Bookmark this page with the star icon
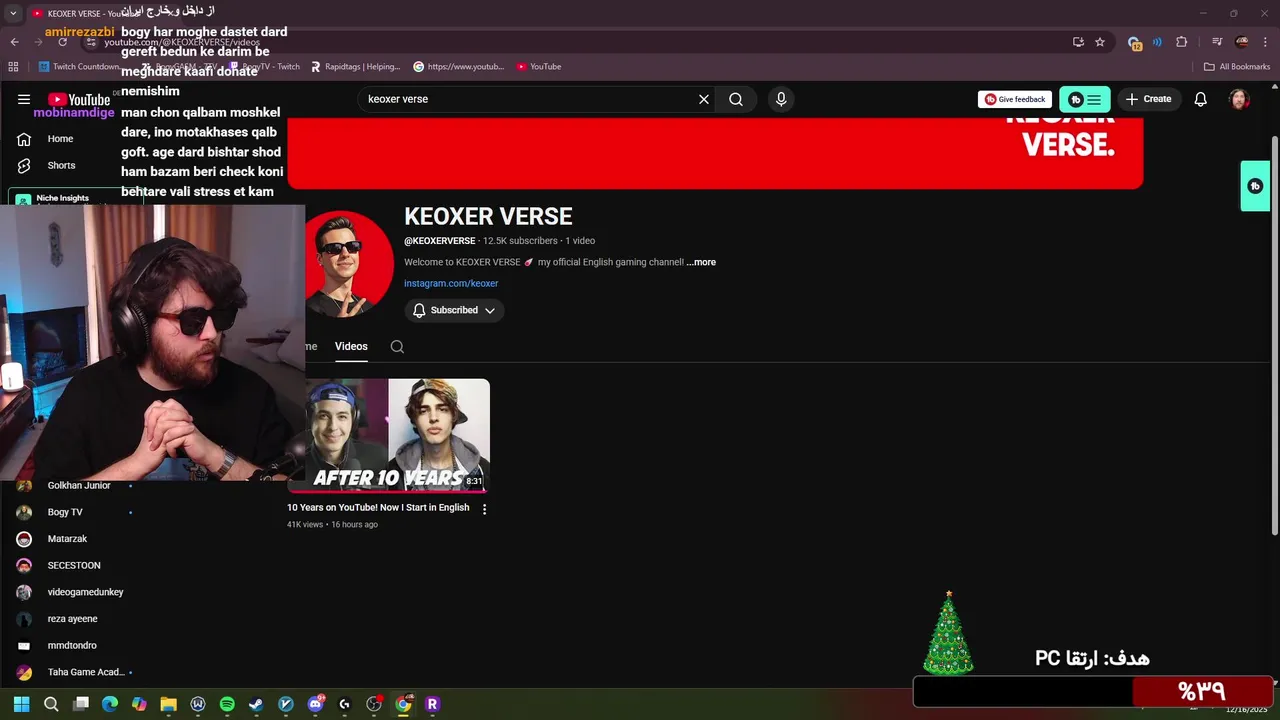The height and width of the screenshot is (720, 1280). click(1100, 42)
